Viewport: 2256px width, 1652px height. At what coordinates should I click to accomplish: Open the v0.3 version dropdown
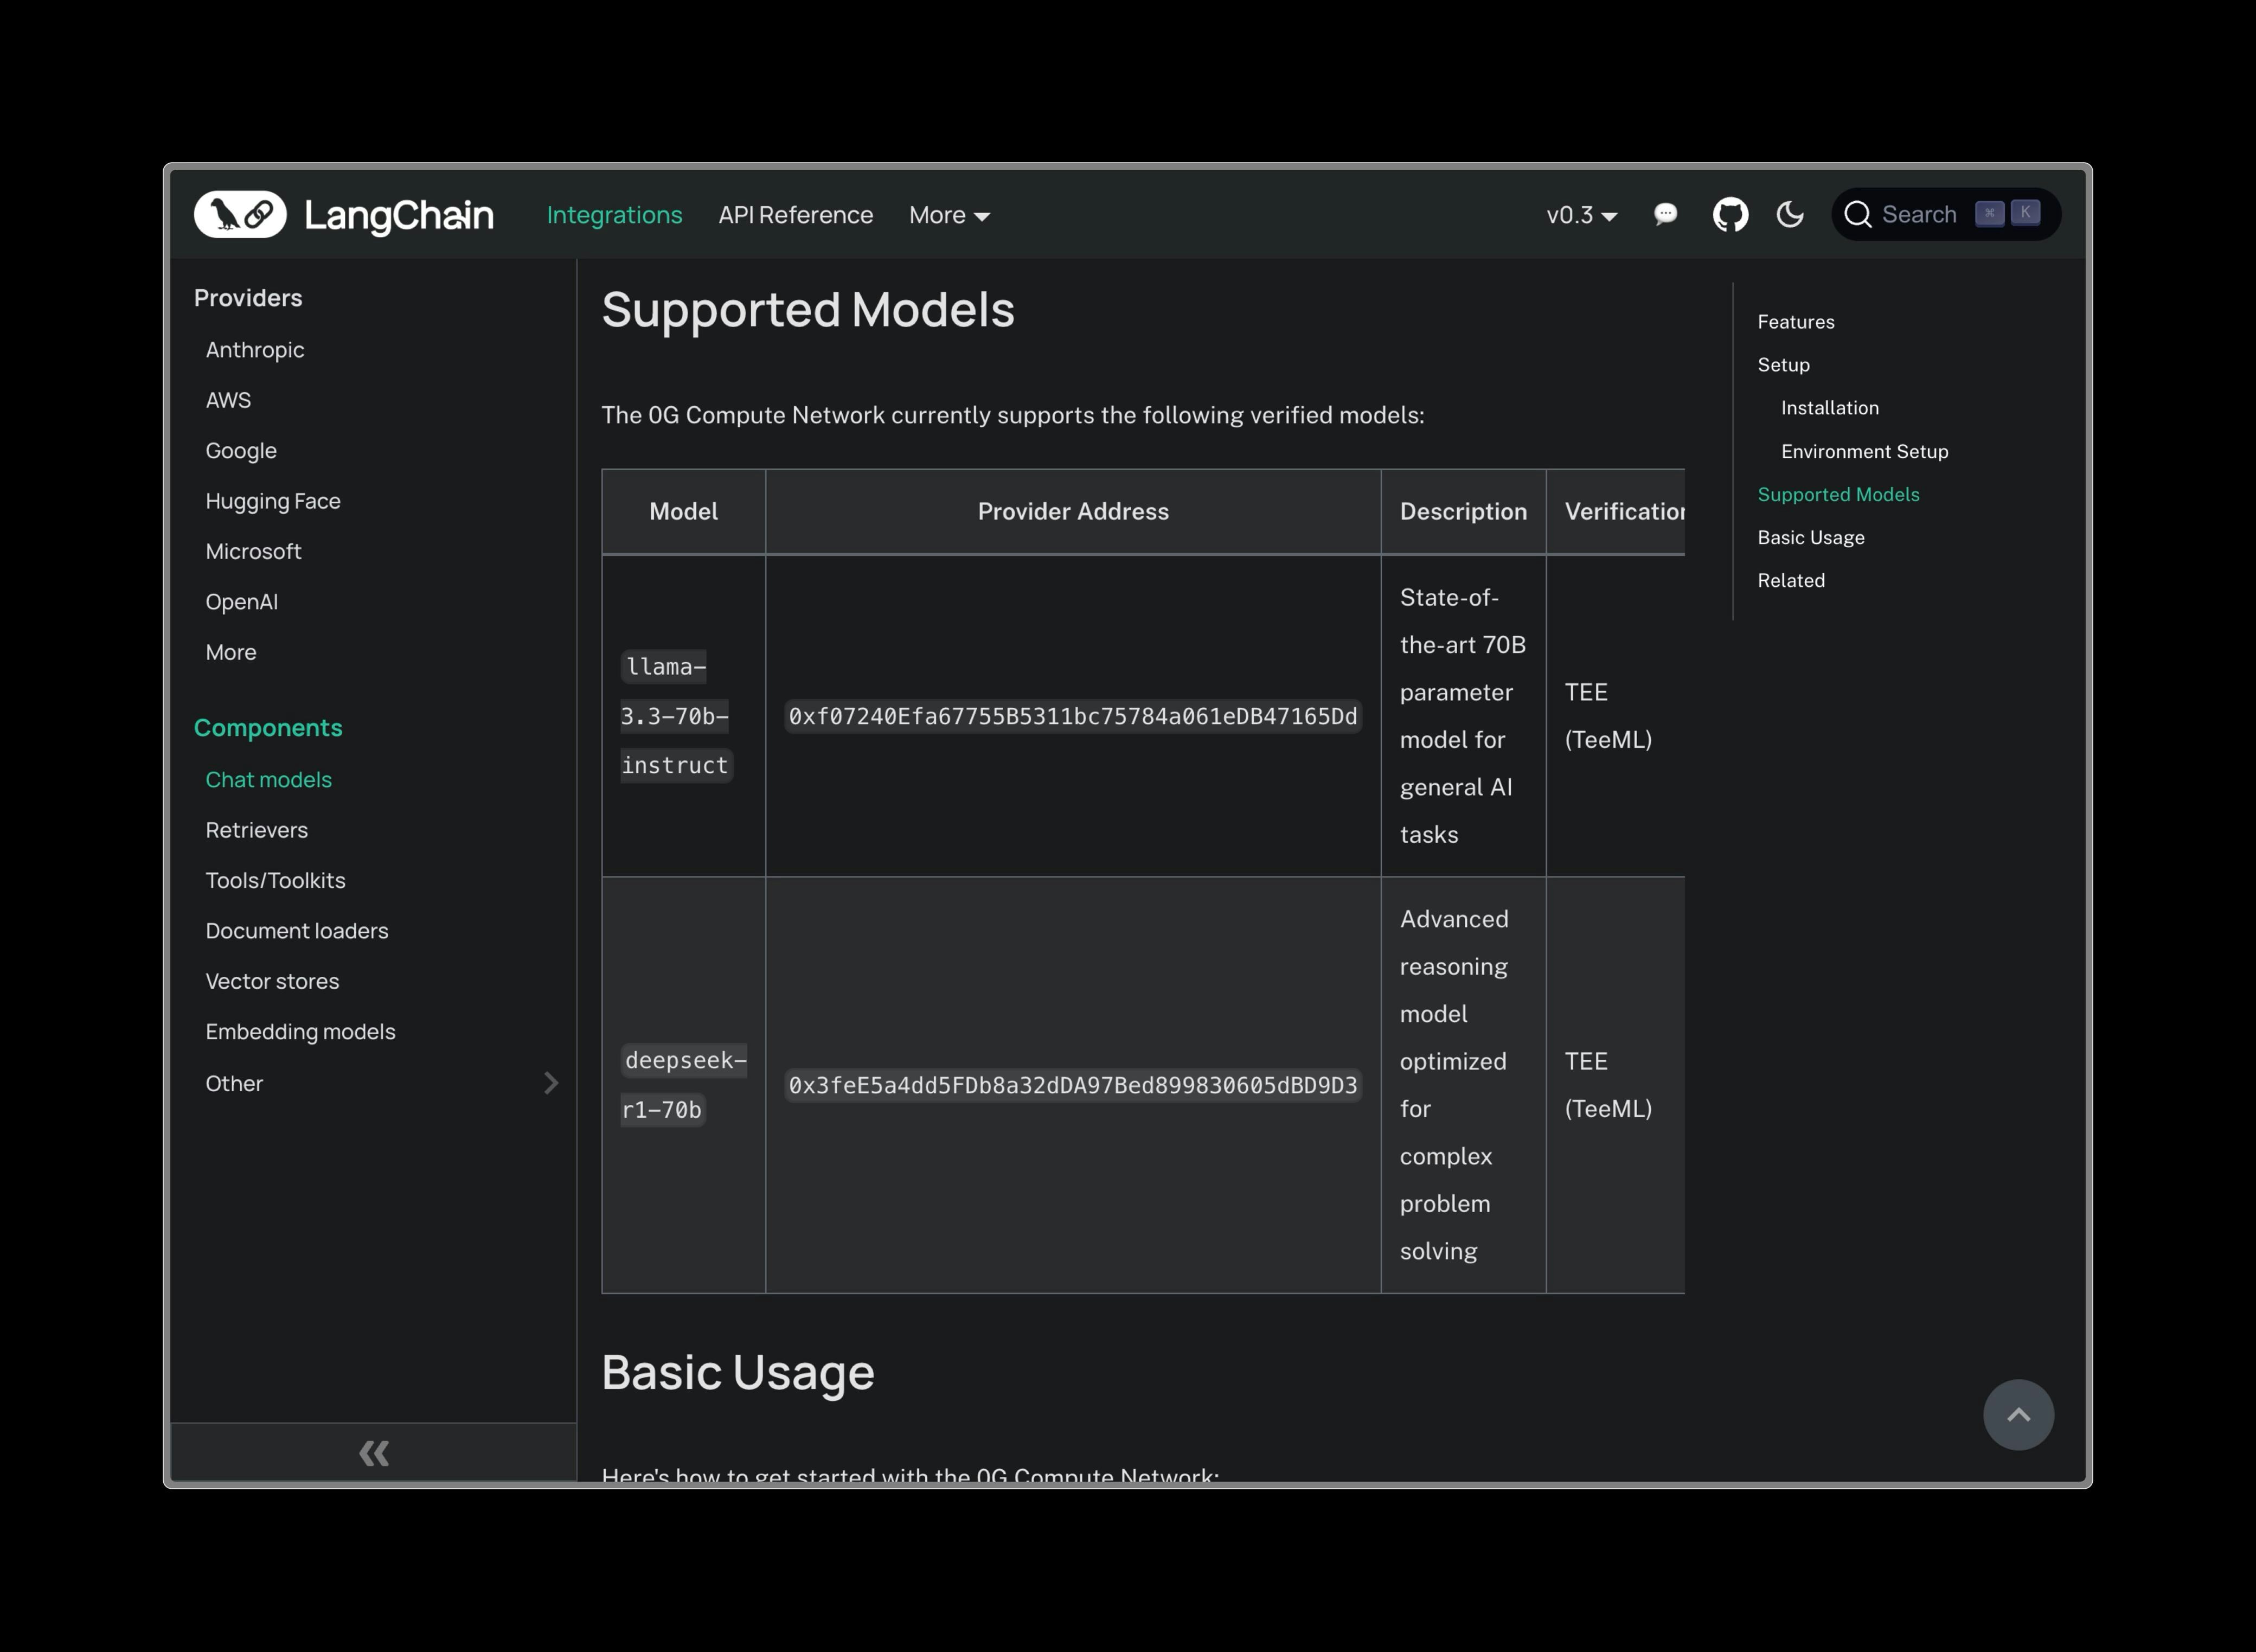1581,215
